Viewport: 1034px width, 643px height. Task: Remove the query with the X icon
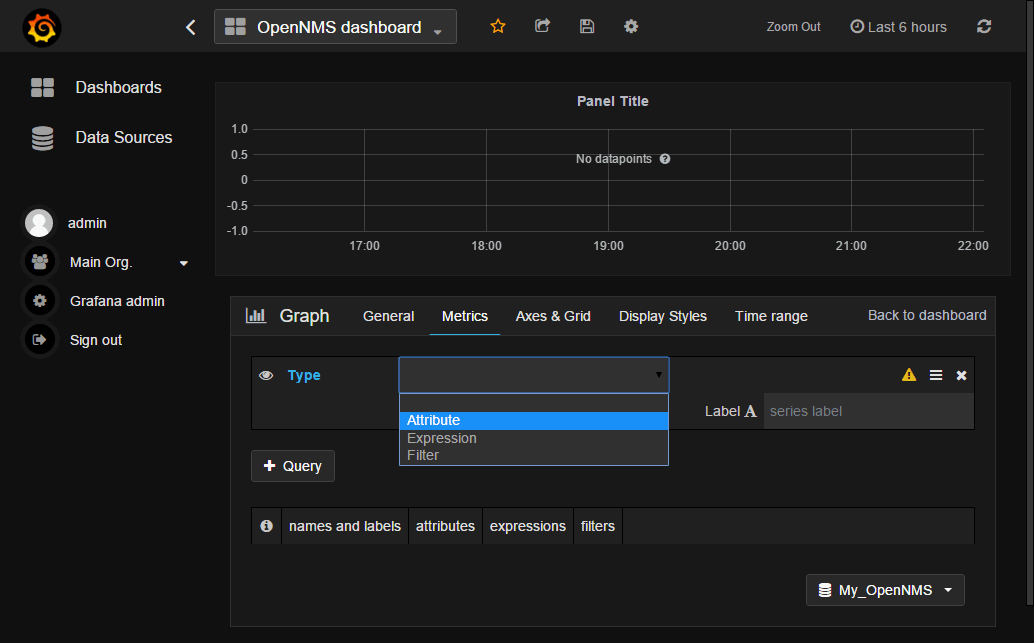961,375
